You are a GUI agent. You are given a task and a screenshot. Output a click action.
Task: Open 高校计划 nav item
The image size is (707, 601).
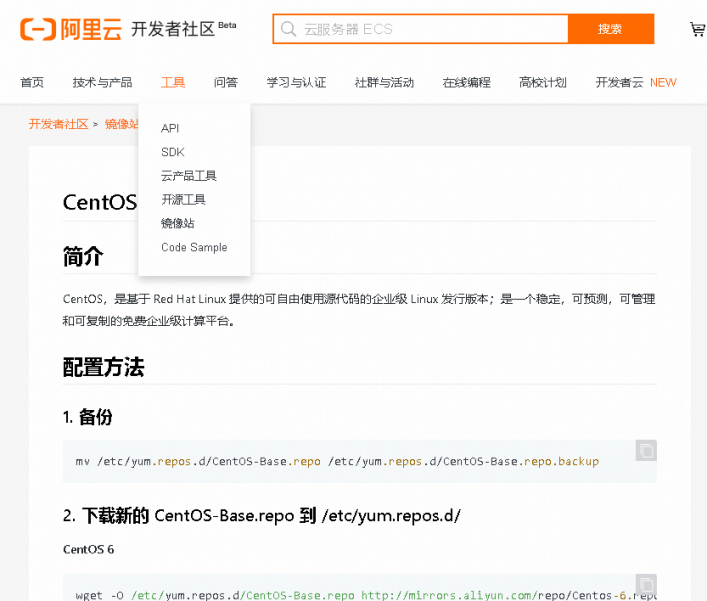[x=543, y=83]
